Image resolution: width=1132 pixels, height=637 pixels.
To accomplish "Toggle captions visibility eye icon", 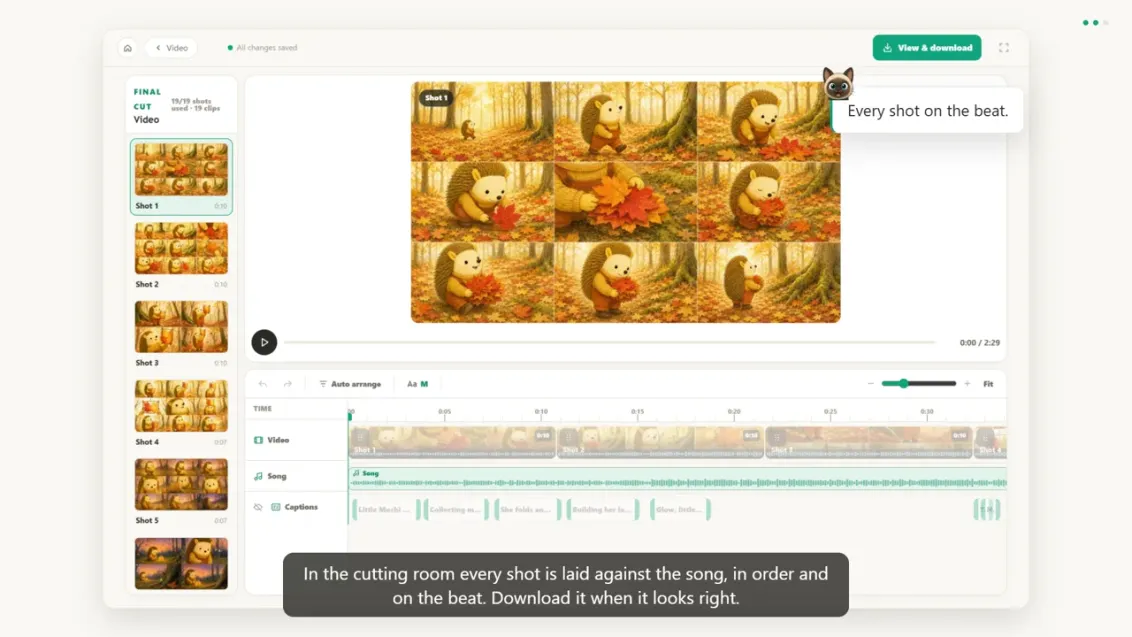I will coord(258,507).
